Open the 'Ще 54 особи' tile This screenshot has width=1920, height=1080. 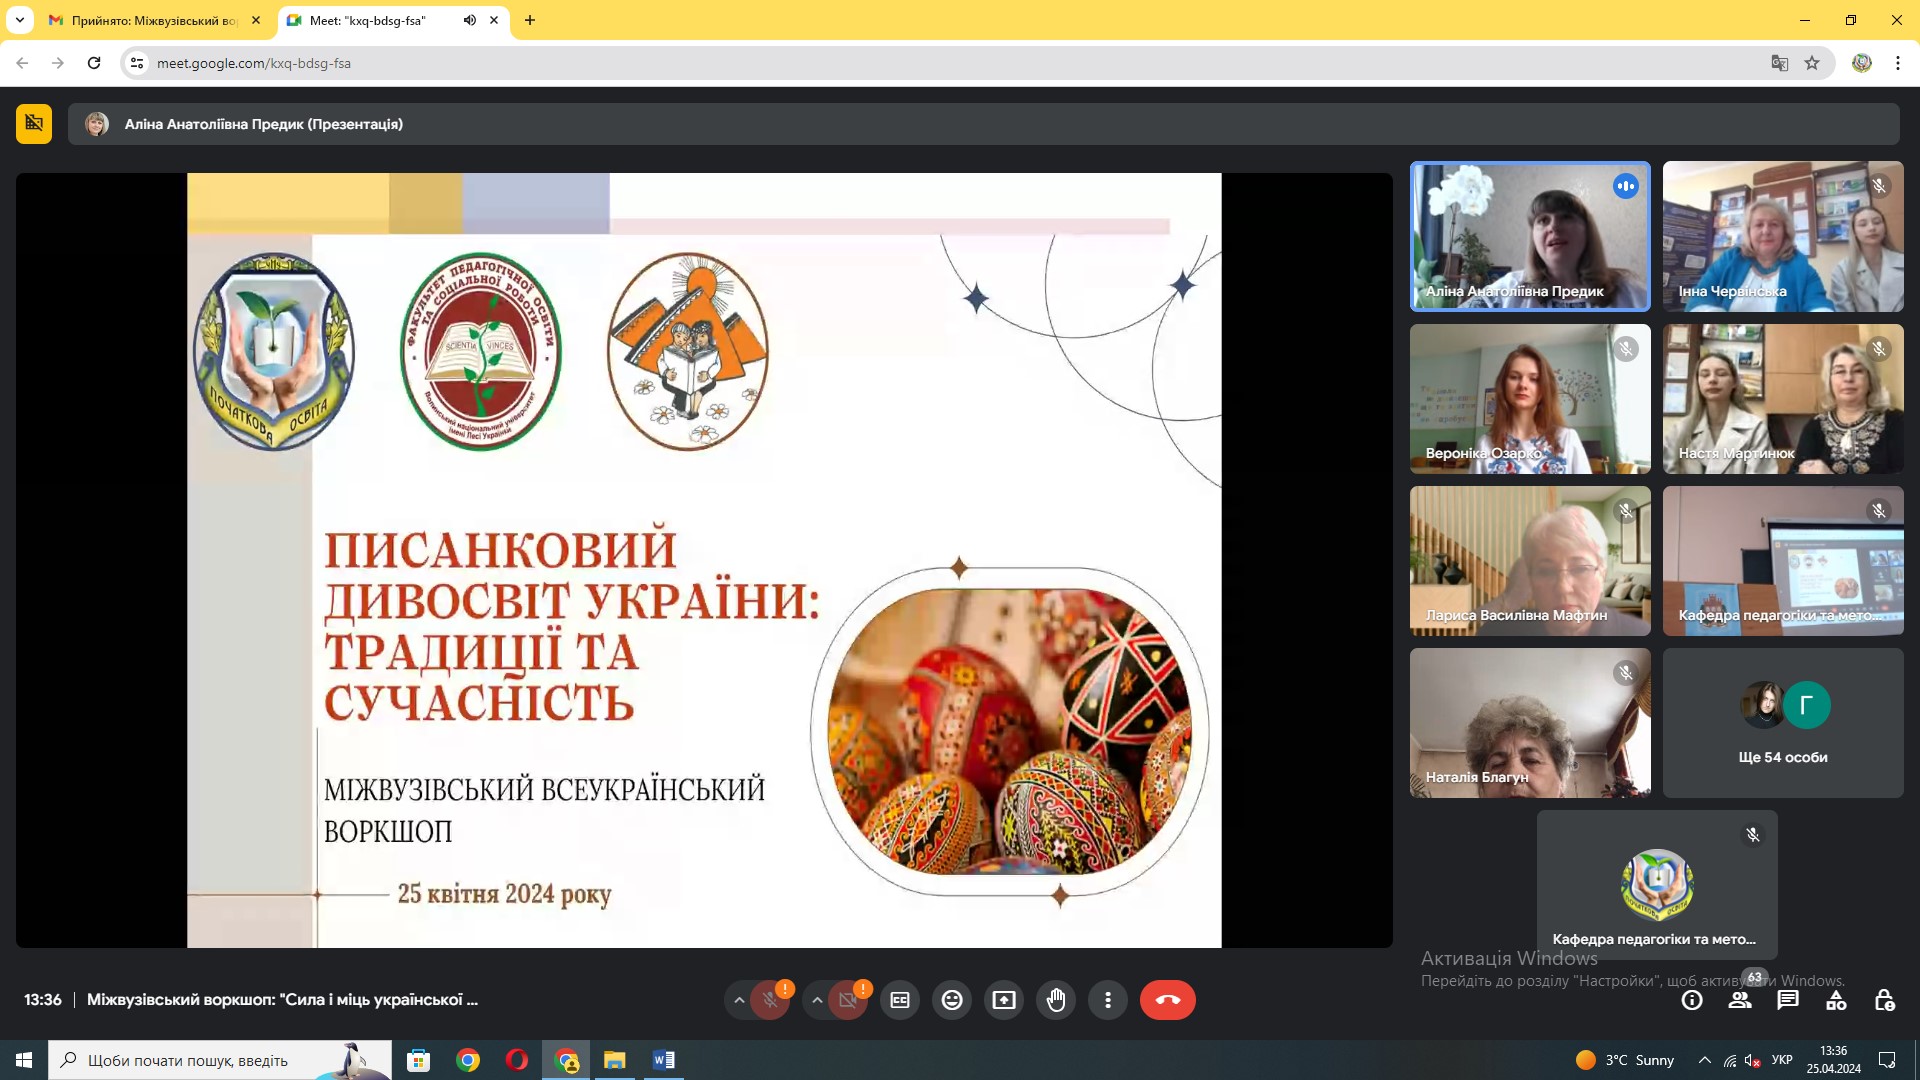pos(1783,723)
